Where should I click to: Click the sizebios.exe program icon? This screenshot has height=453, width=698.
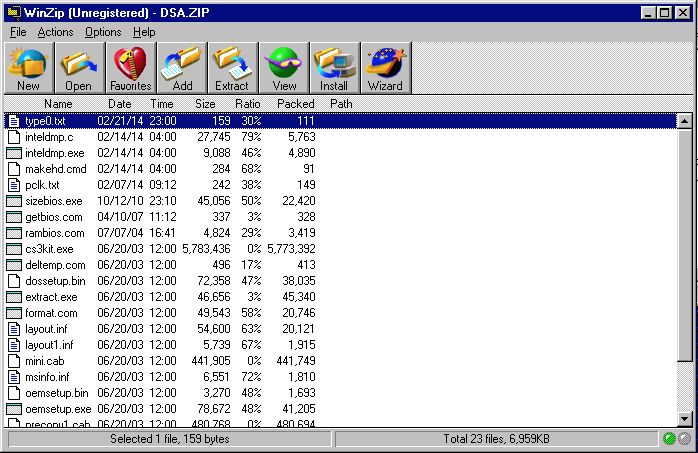click(x=14, y=201)
